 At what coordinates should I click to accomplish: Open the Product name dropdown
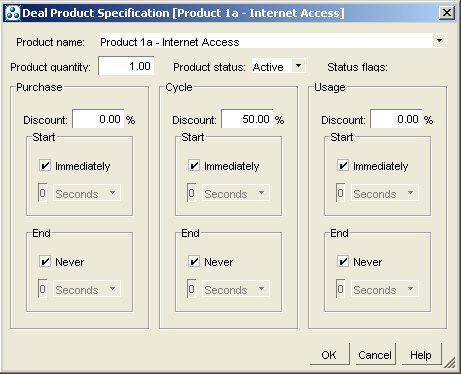tap(440, 41)
